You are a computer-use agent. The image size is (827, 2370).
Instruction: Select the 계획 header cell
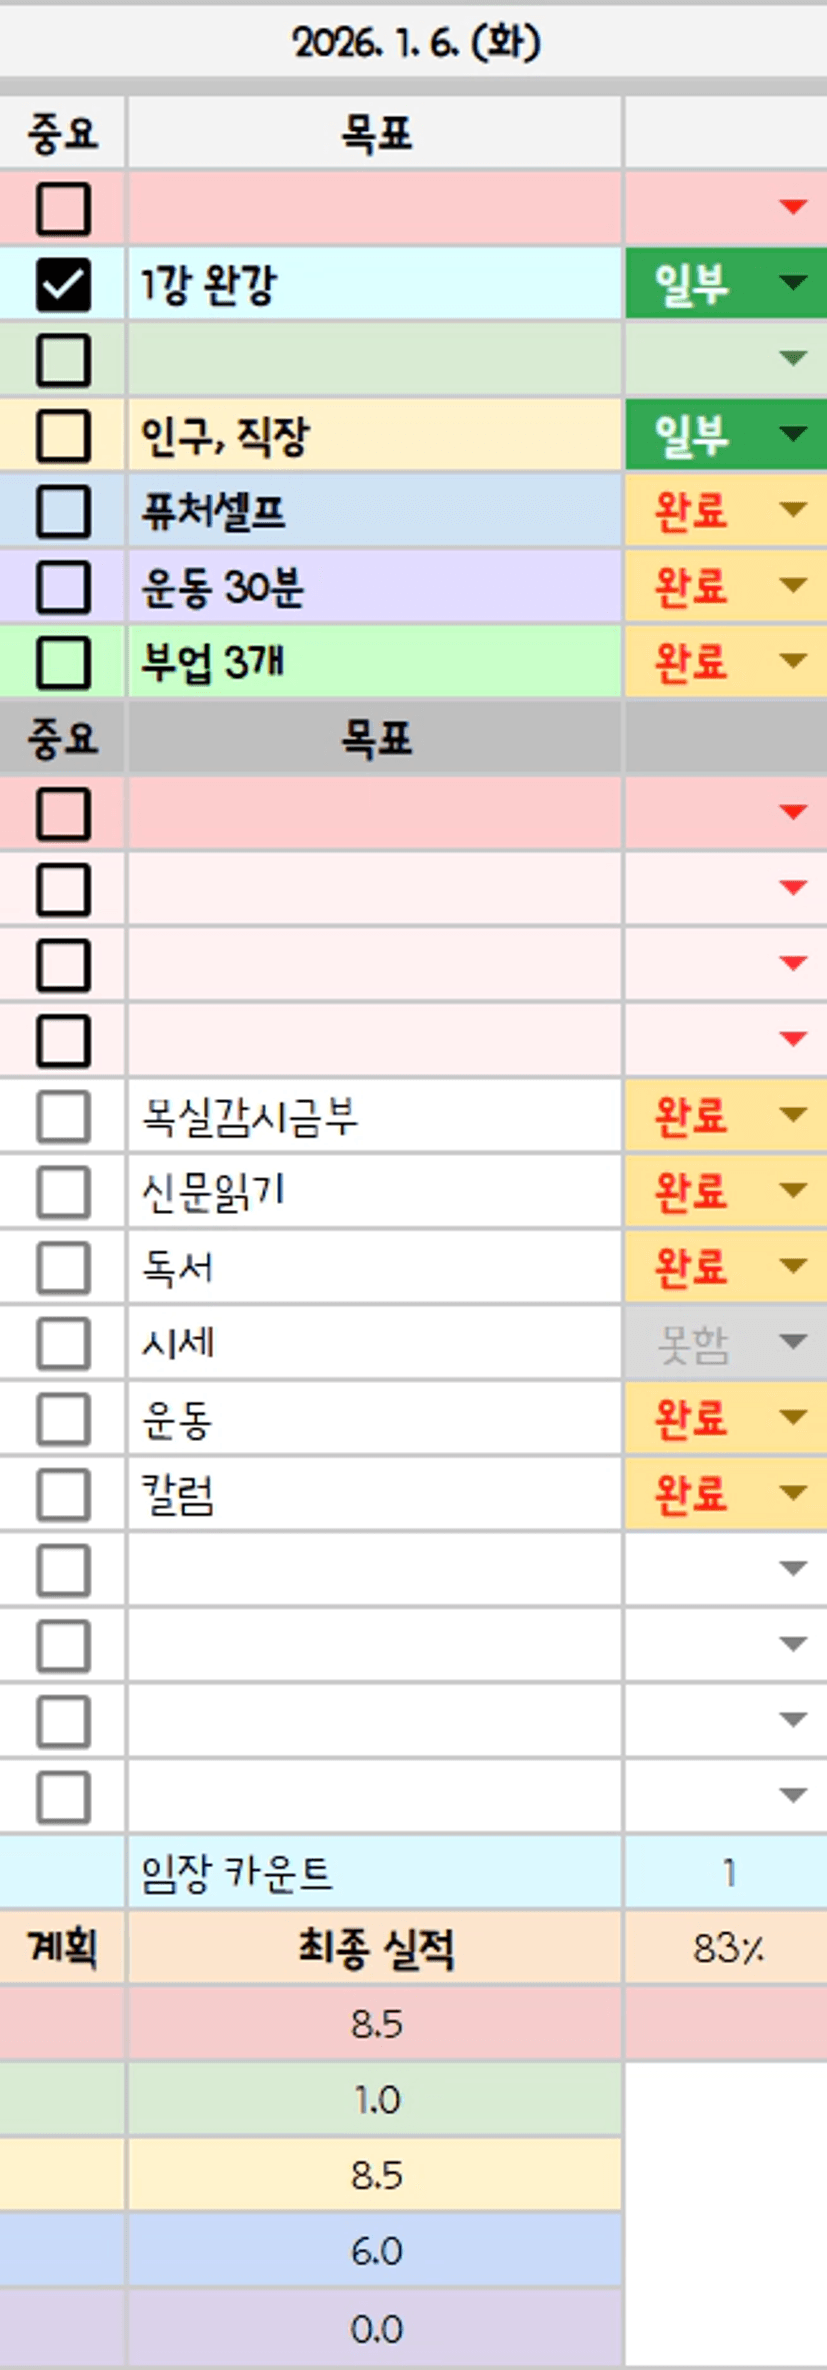[x=63, y=1948]
